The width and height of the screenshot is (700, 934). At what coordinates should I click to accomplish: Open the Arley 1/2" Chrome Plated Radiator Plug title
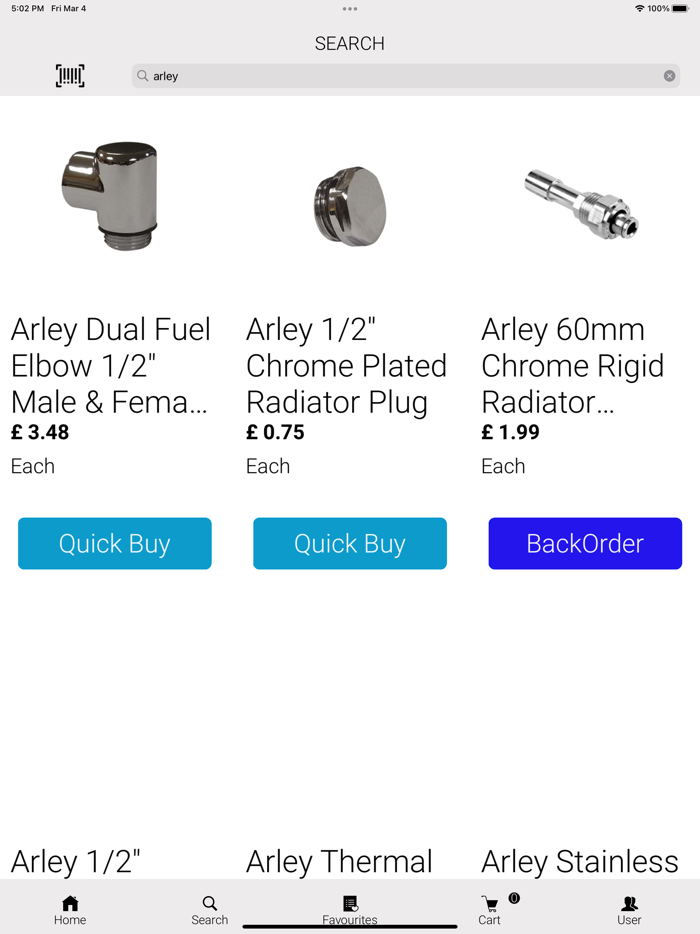pos(346,366)
